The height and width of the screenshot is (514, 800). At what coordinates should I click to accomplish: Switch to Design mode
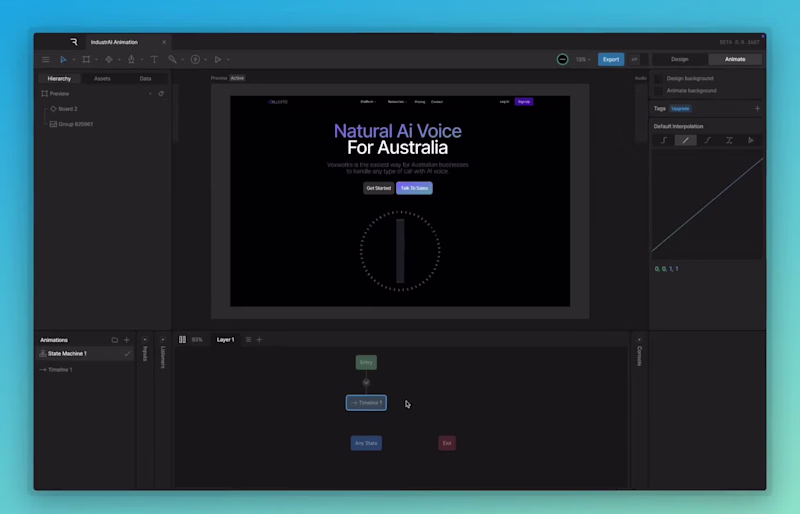click(x=680, y=59)
